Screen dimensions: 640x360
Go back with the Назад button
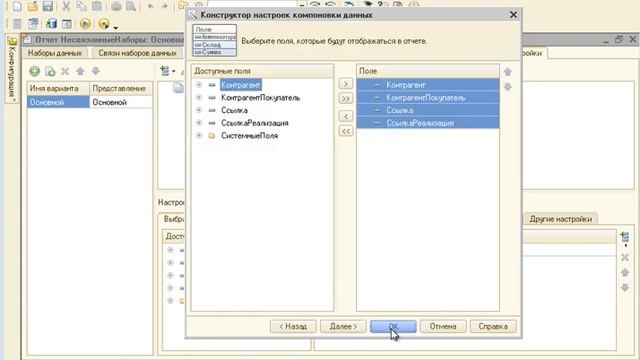click(x=293, y=327)
